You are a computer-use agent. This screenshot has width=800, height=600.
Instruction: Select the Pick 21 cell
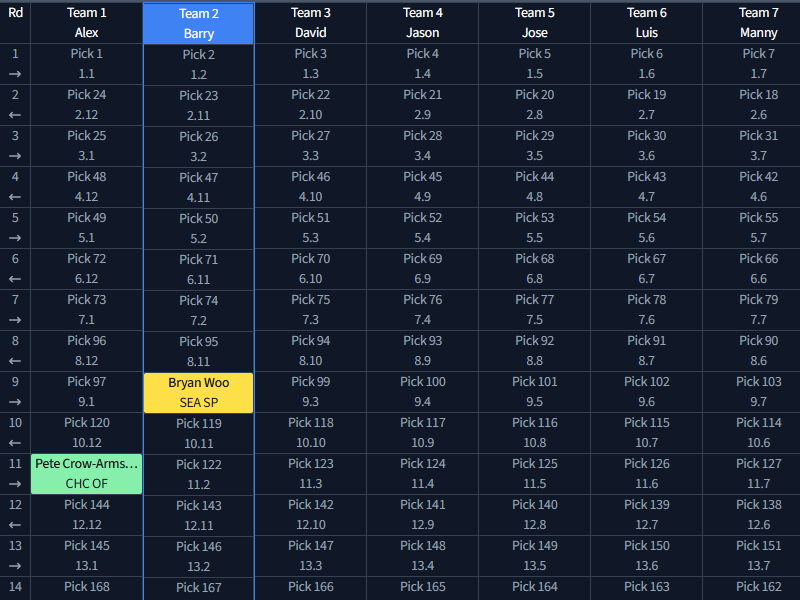422,105
